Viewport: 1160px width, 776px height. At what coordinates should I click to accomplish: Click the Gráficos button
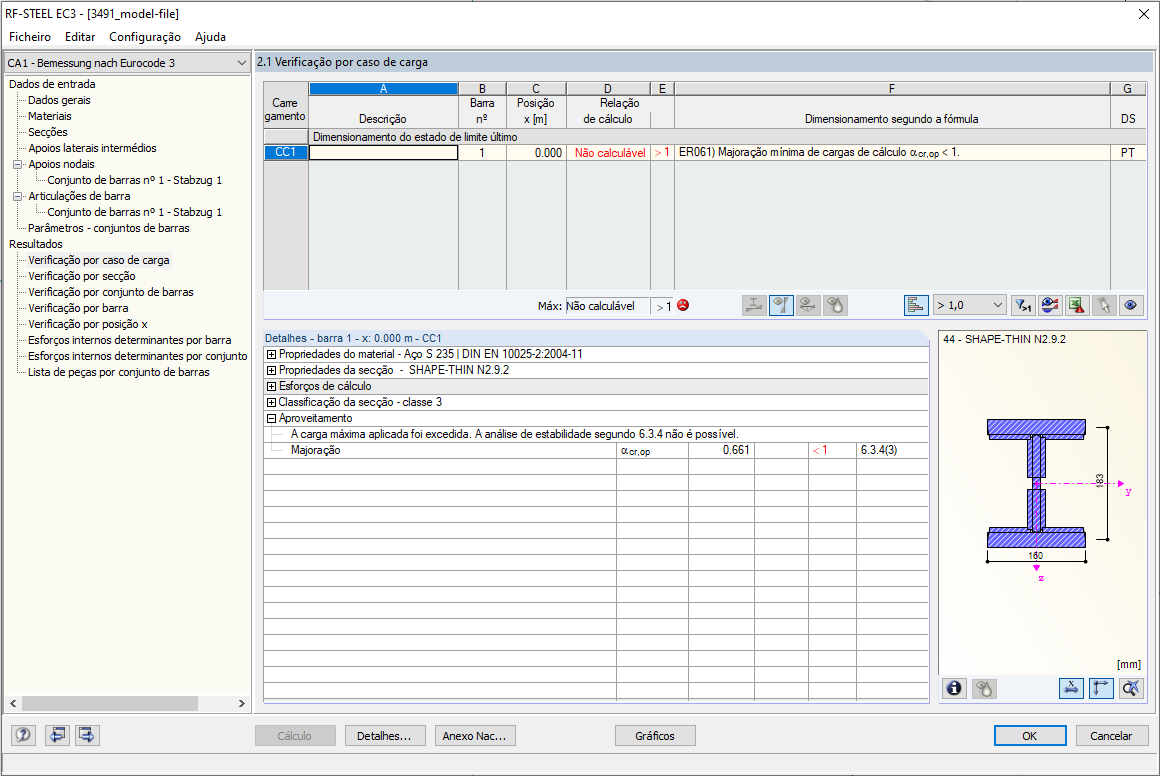[655, 736]
